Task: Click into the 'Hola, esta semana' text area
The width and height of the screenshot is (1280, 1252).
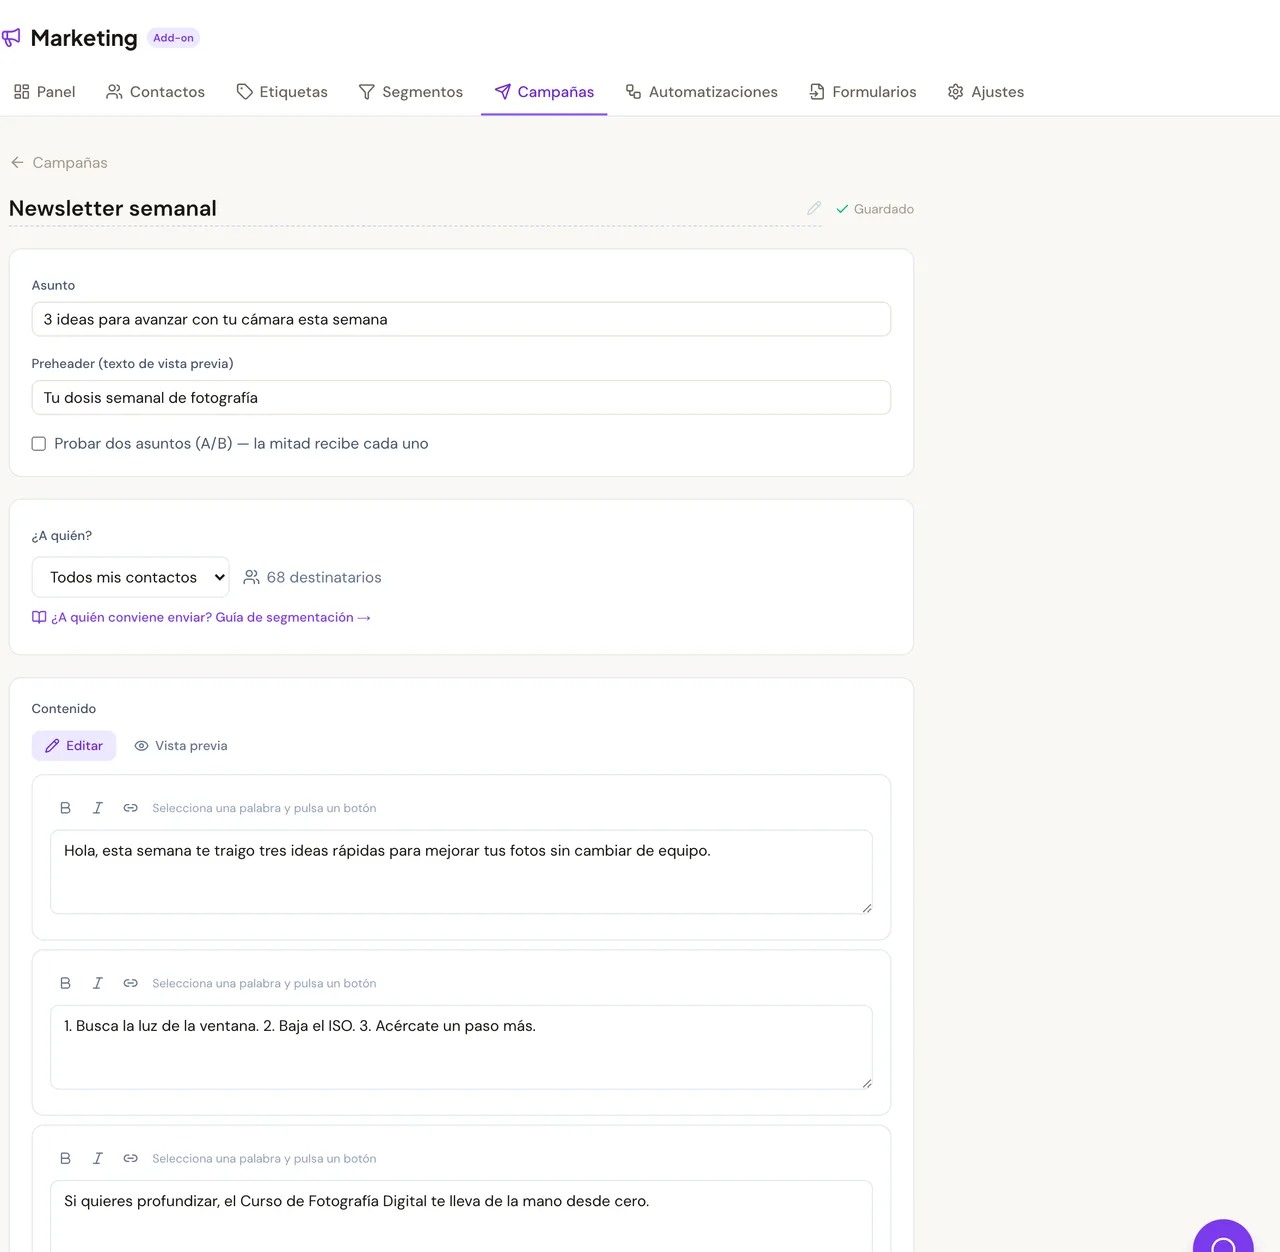Action: [461, 872]
